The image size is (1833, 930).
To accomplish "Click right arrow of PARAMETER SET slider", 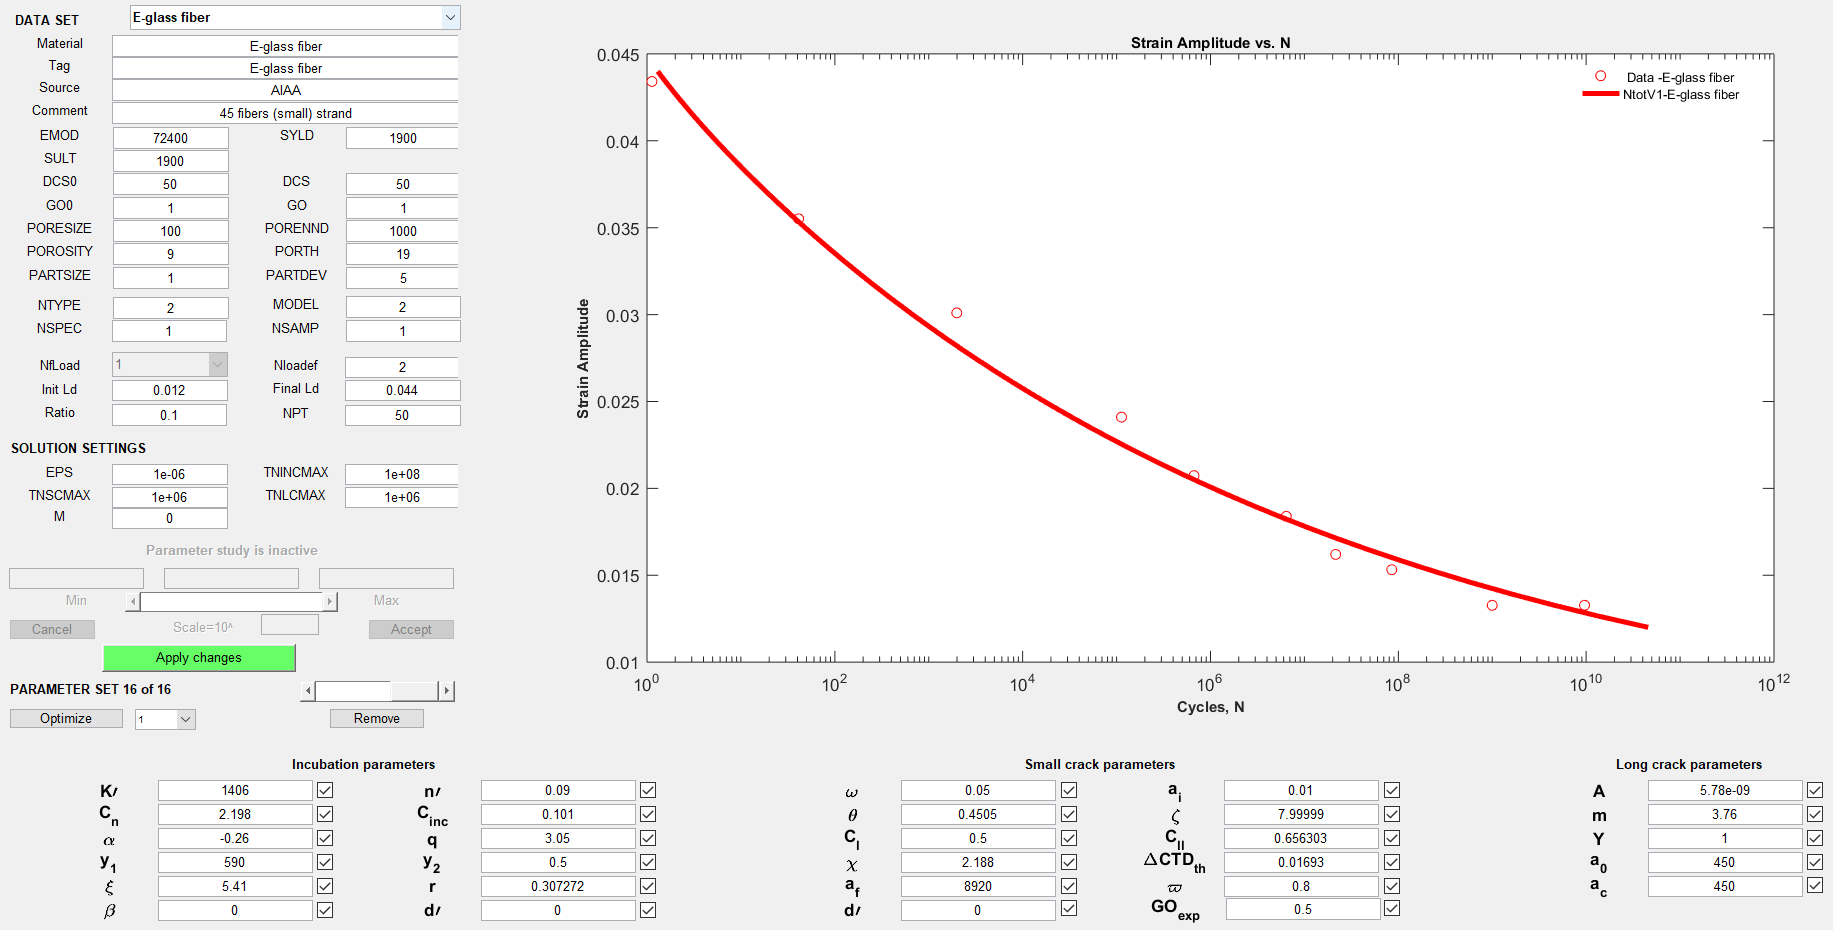I will [x=446, y=691].
